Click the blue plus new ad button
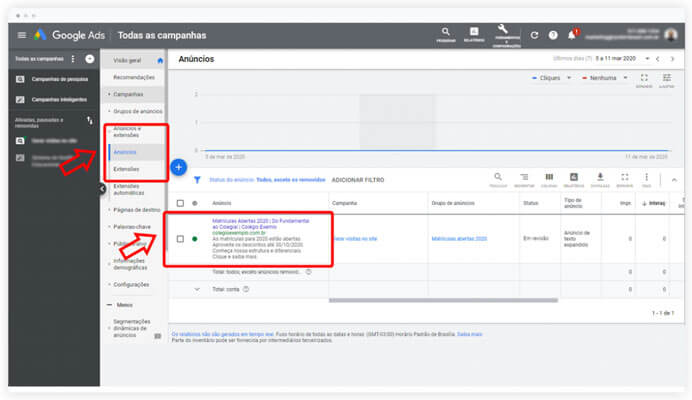Screen dimensions: 692x400 tap(179, 167)
